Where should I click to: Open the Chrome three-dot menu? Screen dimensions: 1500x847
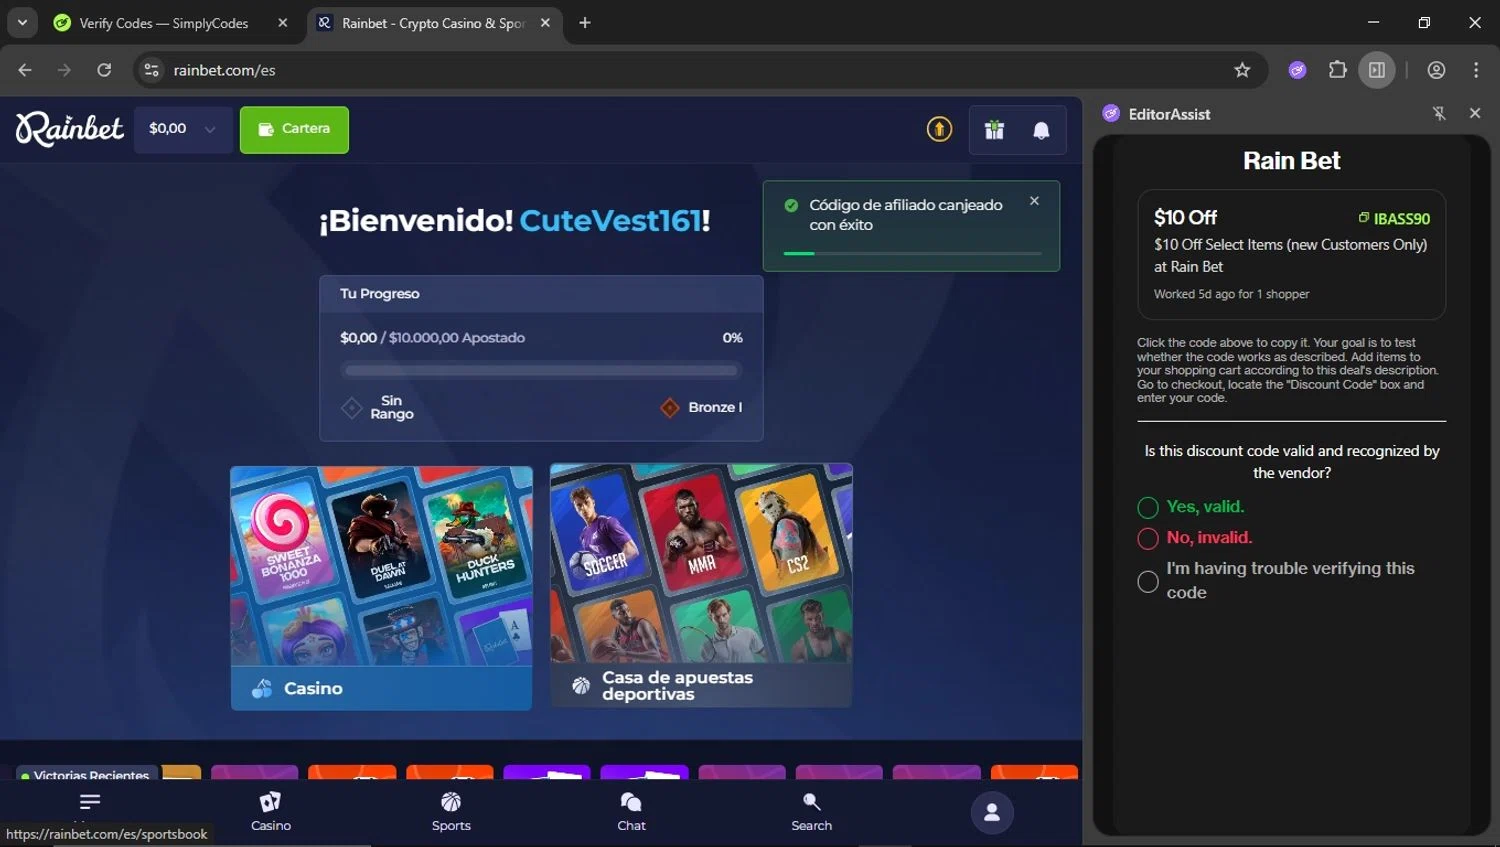point(1476,70)
